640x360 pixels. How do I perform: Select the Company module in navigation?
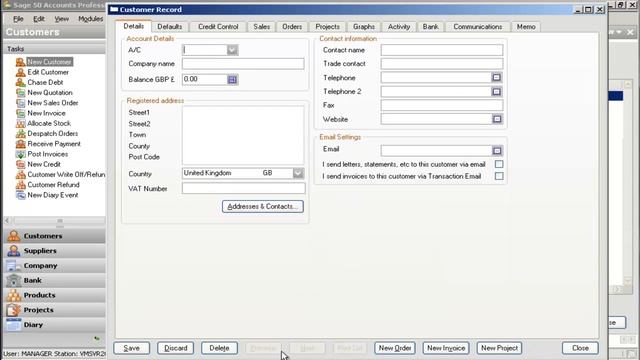[55, 266]
